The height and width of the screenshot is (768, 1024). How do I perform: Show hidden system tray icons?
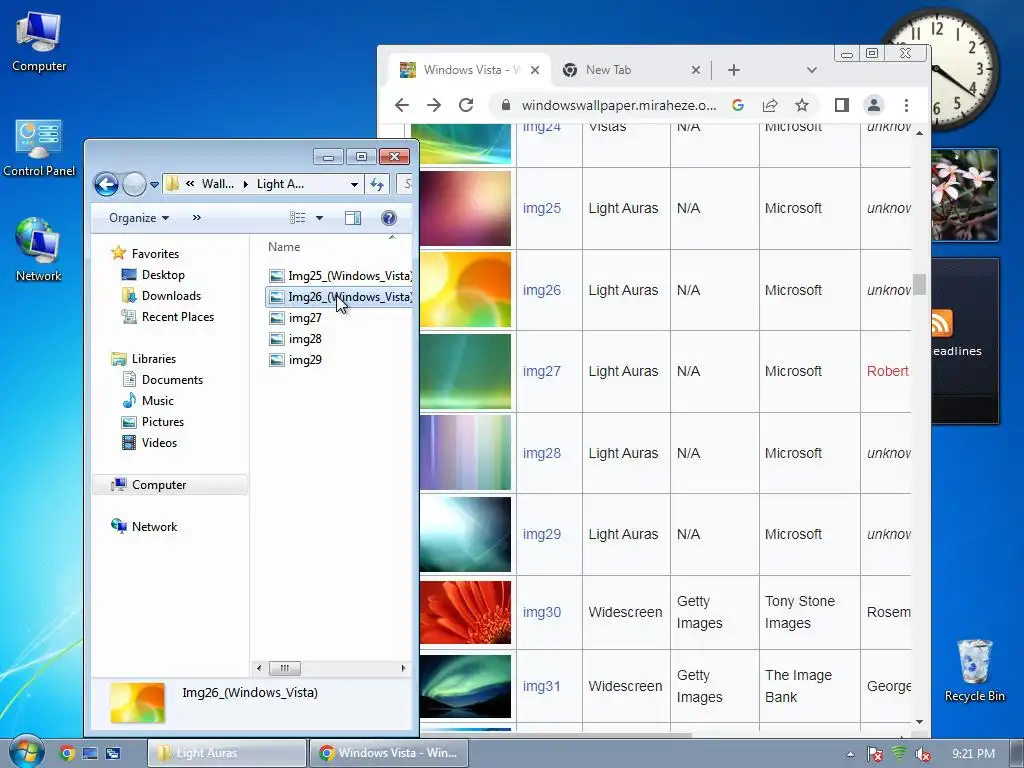[x=850, y=754]
